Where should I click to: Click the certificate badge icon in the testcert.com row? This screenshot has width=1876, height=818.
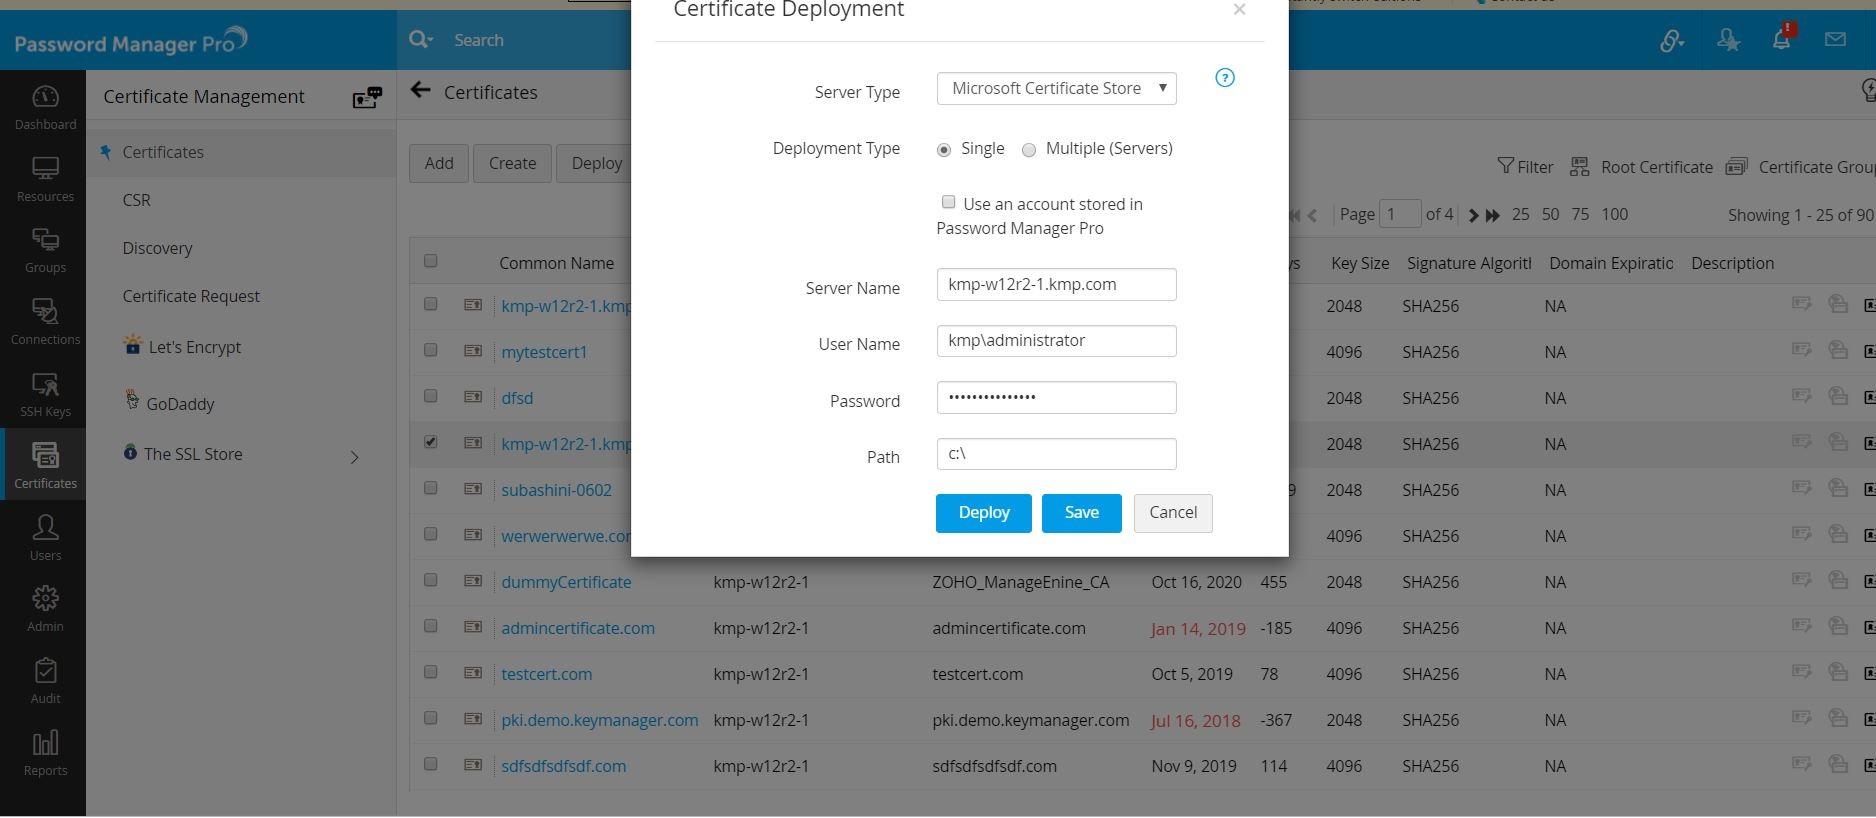[1801, 672]
